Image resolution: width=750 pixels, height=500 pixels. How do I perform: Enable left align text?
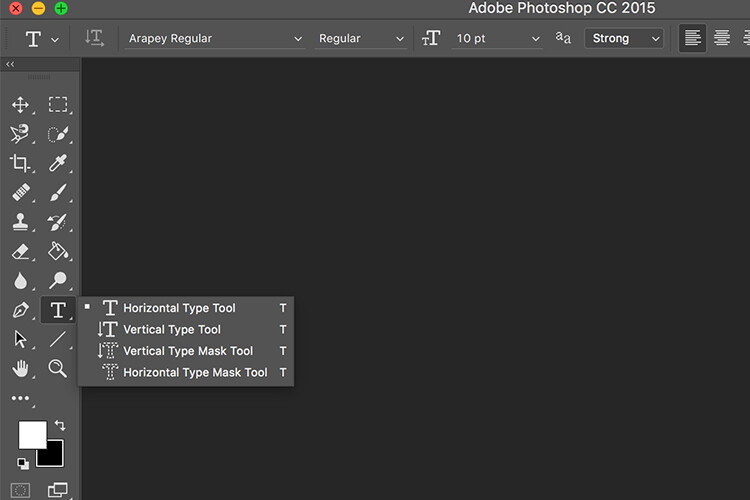[691, 38]
